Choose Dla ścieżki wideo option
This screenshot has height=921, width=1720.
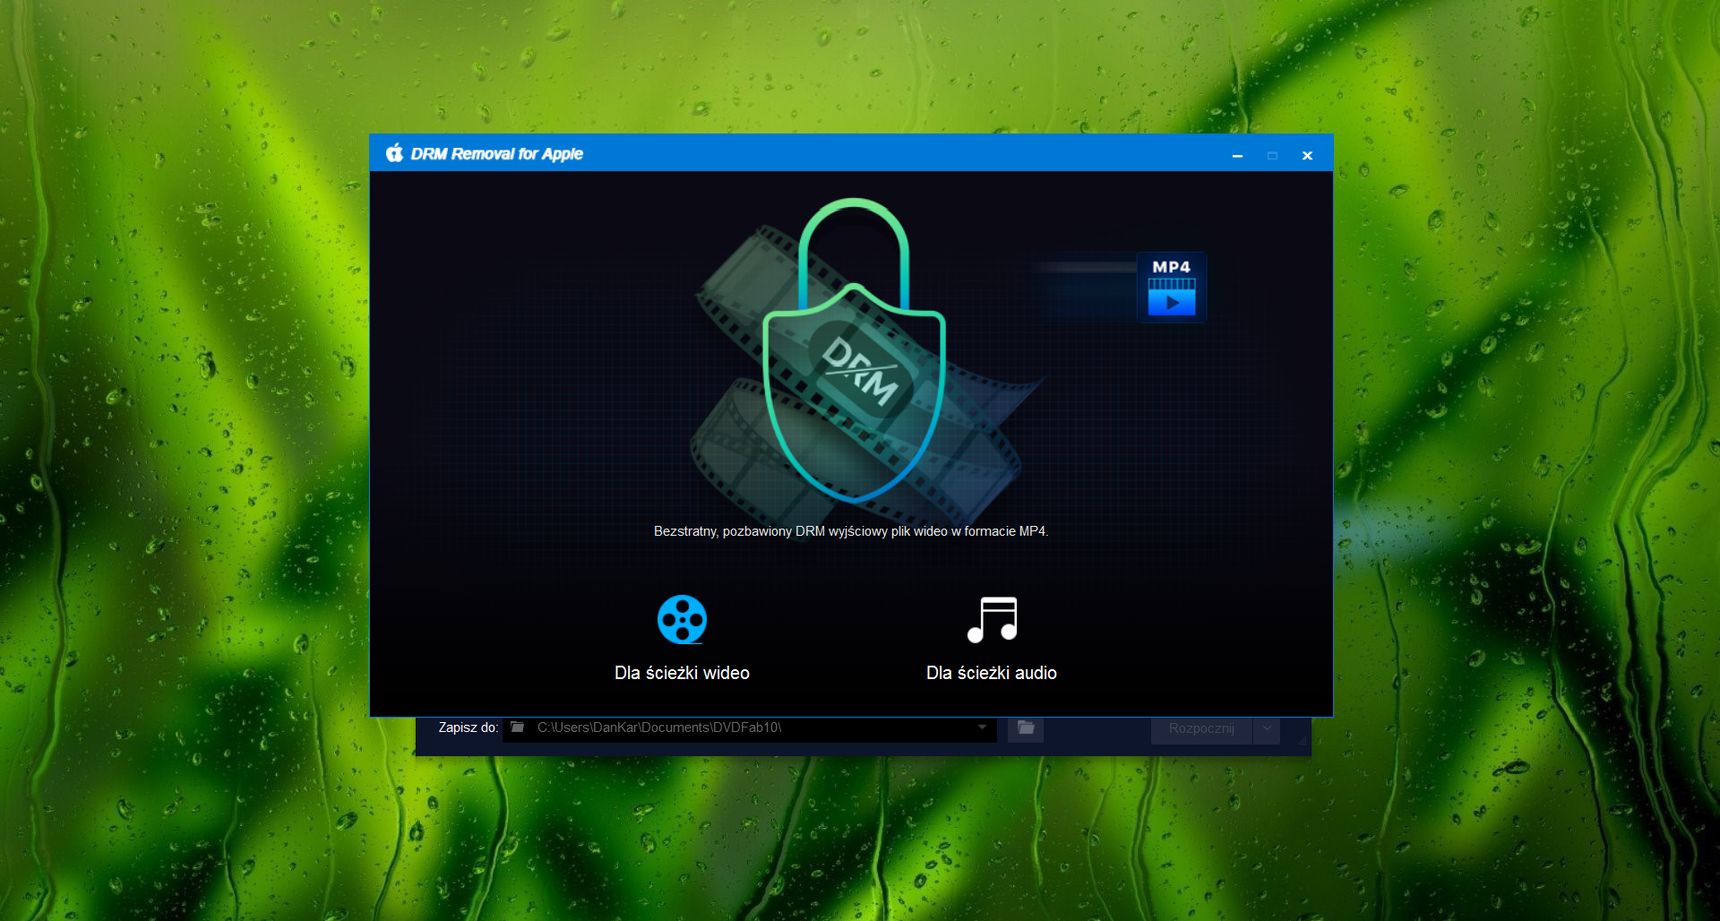coord(682,673)
